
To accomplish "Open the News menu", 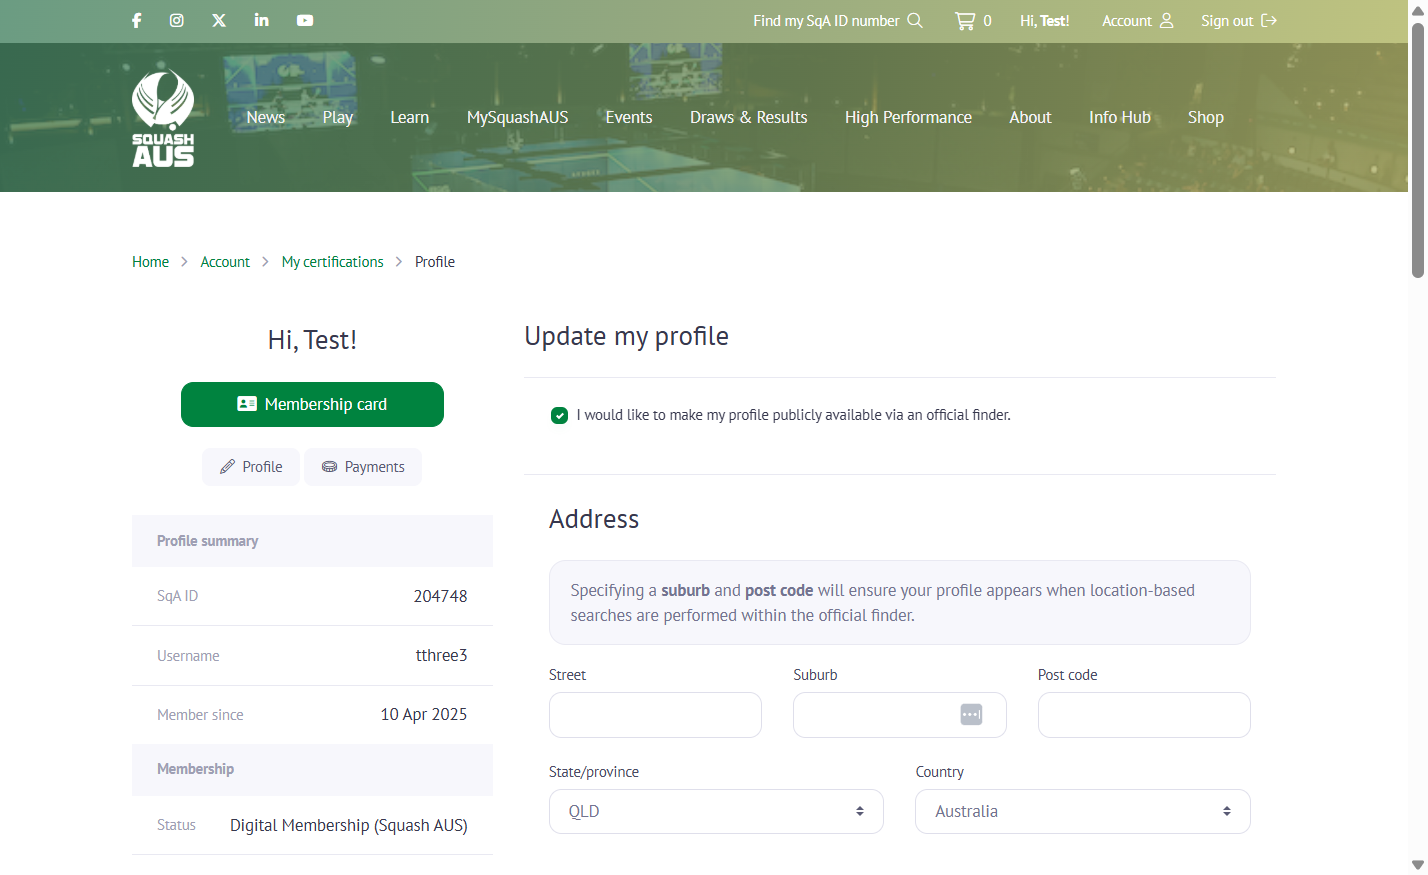I will coord(266,117).
